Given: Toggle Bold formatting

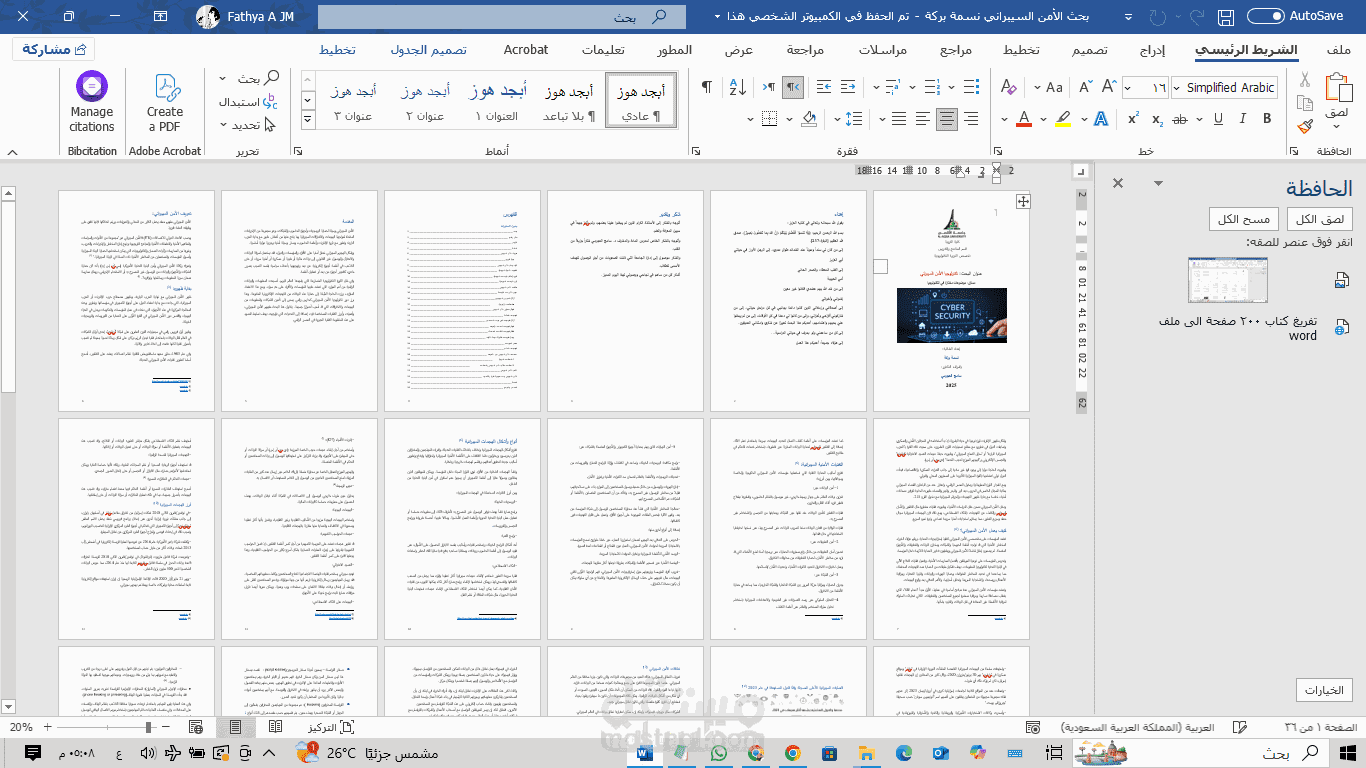Looking at the screenshot, I should (1267, 118).
